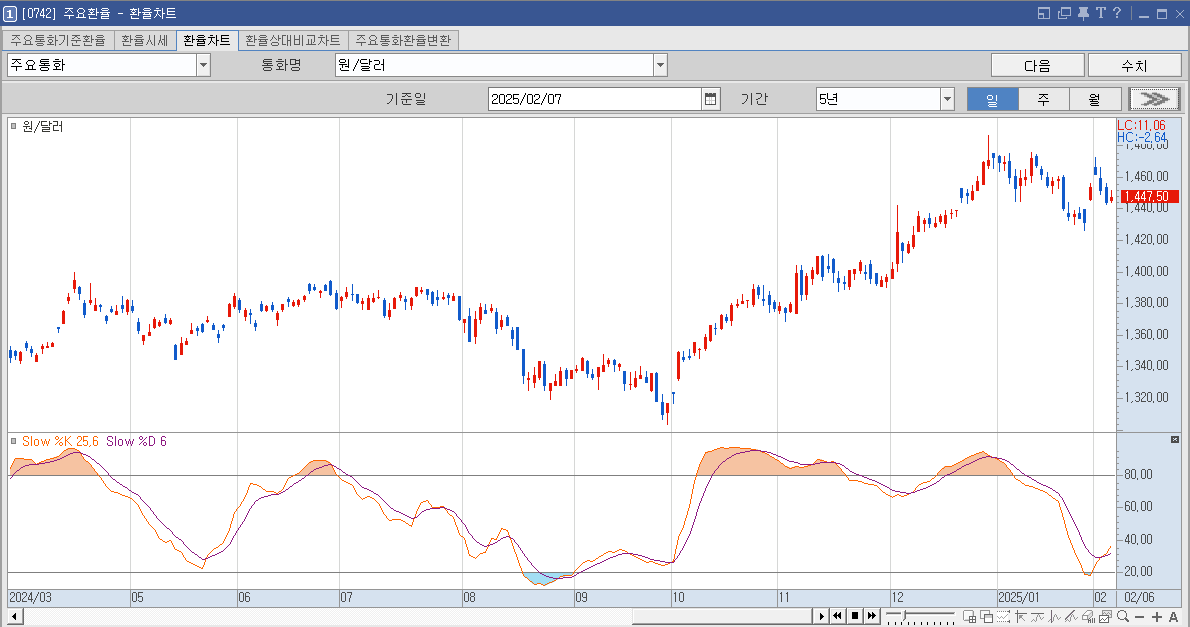1190x627 pixels.
Task: Click the dotted range selection chart icon
Action: click(x=1003, y=616)
